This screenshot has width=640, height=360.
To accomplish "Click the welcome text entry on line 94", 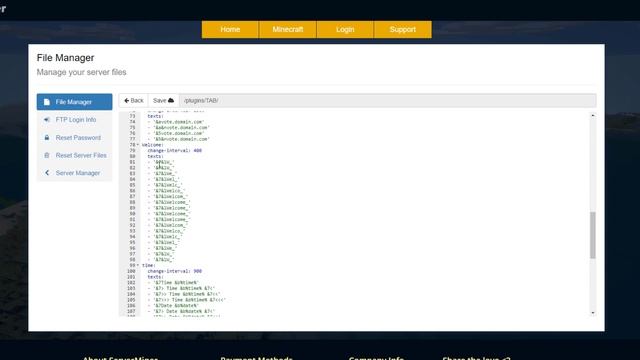I will (168, 237).
